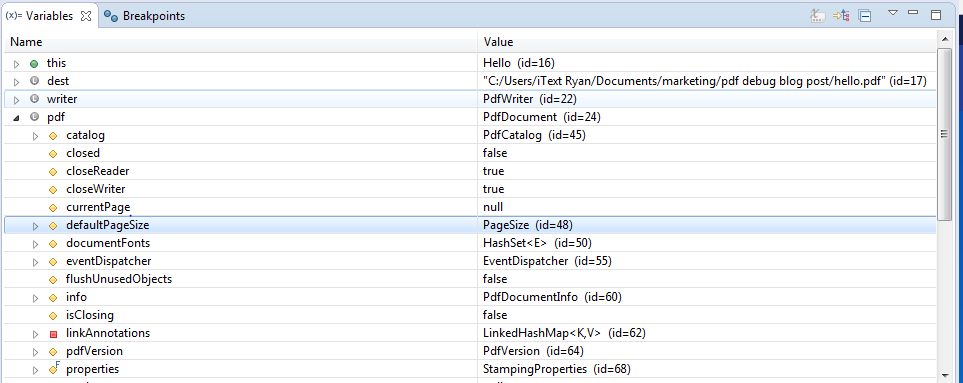This screenshot has width=963, height=383.
Task: Click the vertical scrollbar thumb
Action: pos(945,133)
